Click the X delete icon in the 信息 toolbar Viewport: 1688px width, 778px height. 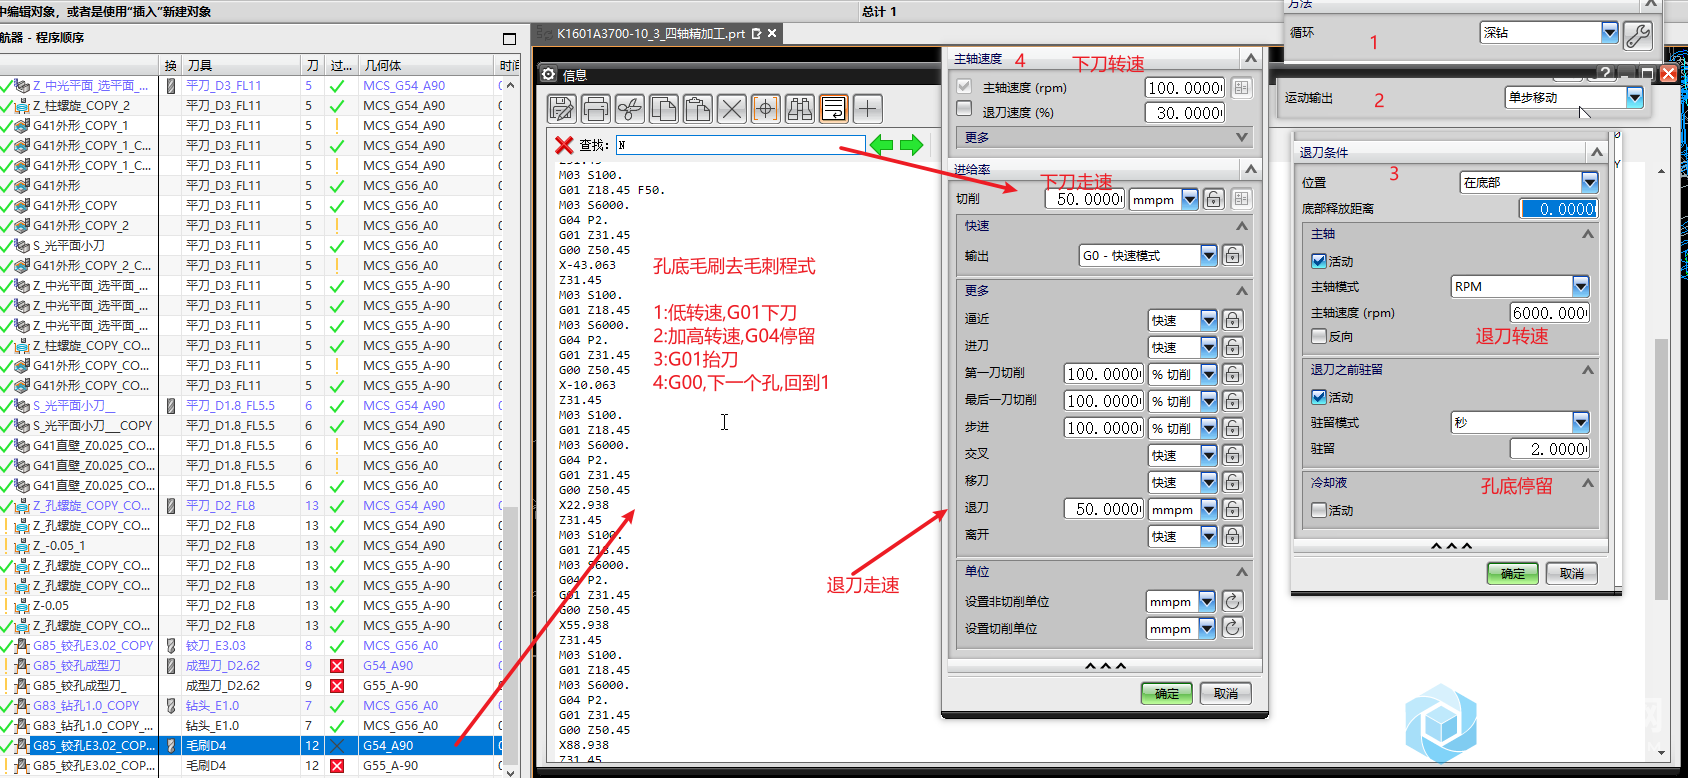pyautogui.click(x=732, y=108)
